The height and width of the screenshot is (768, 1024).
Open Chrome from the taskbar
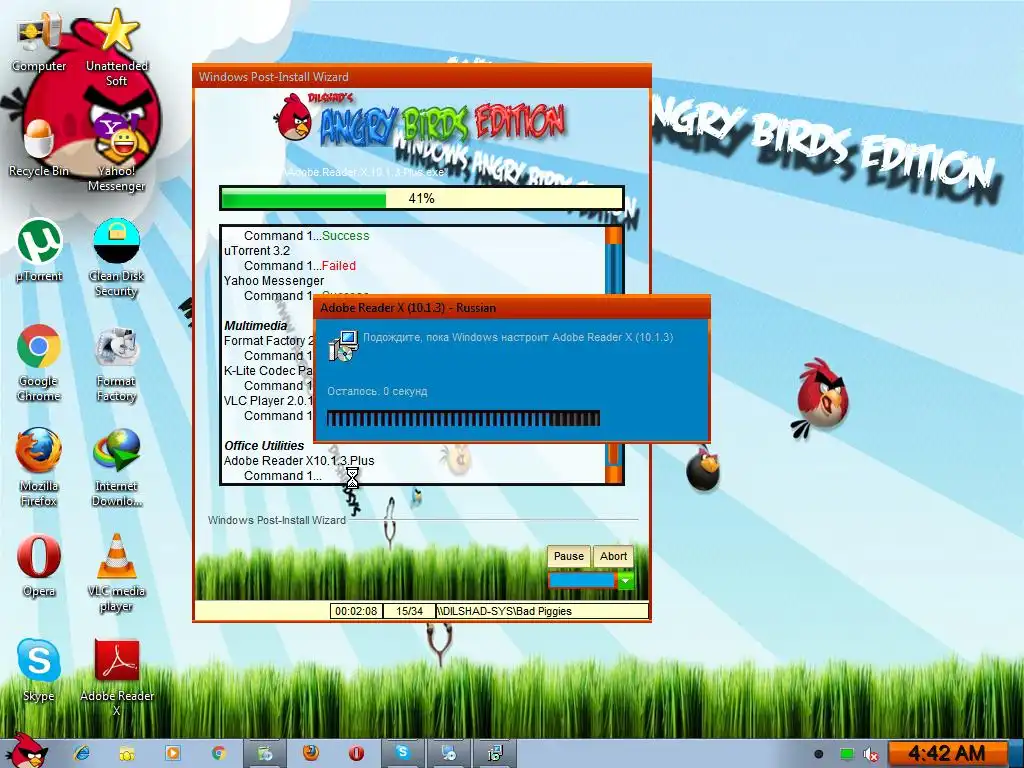(x=218, y=753)
